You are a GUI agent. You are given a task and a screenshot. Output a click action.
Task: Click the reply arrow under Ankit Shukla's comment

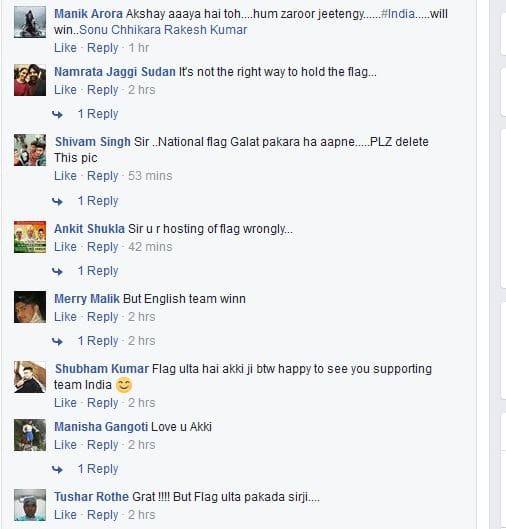pos(57,271)
